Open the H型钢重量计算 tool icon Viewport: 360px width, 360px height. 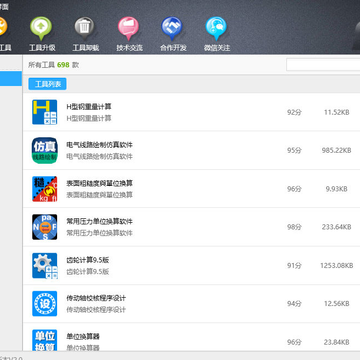(x=45, y=112)
